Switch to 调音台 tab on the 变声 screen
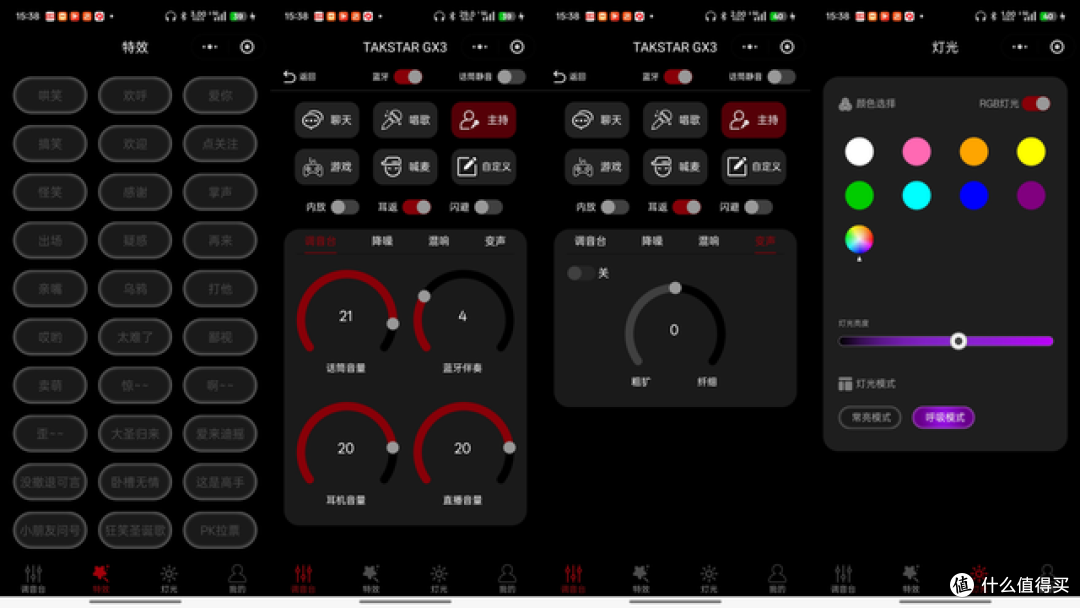The height and width of the screenshot is (608, 1080). coord(590,242)
